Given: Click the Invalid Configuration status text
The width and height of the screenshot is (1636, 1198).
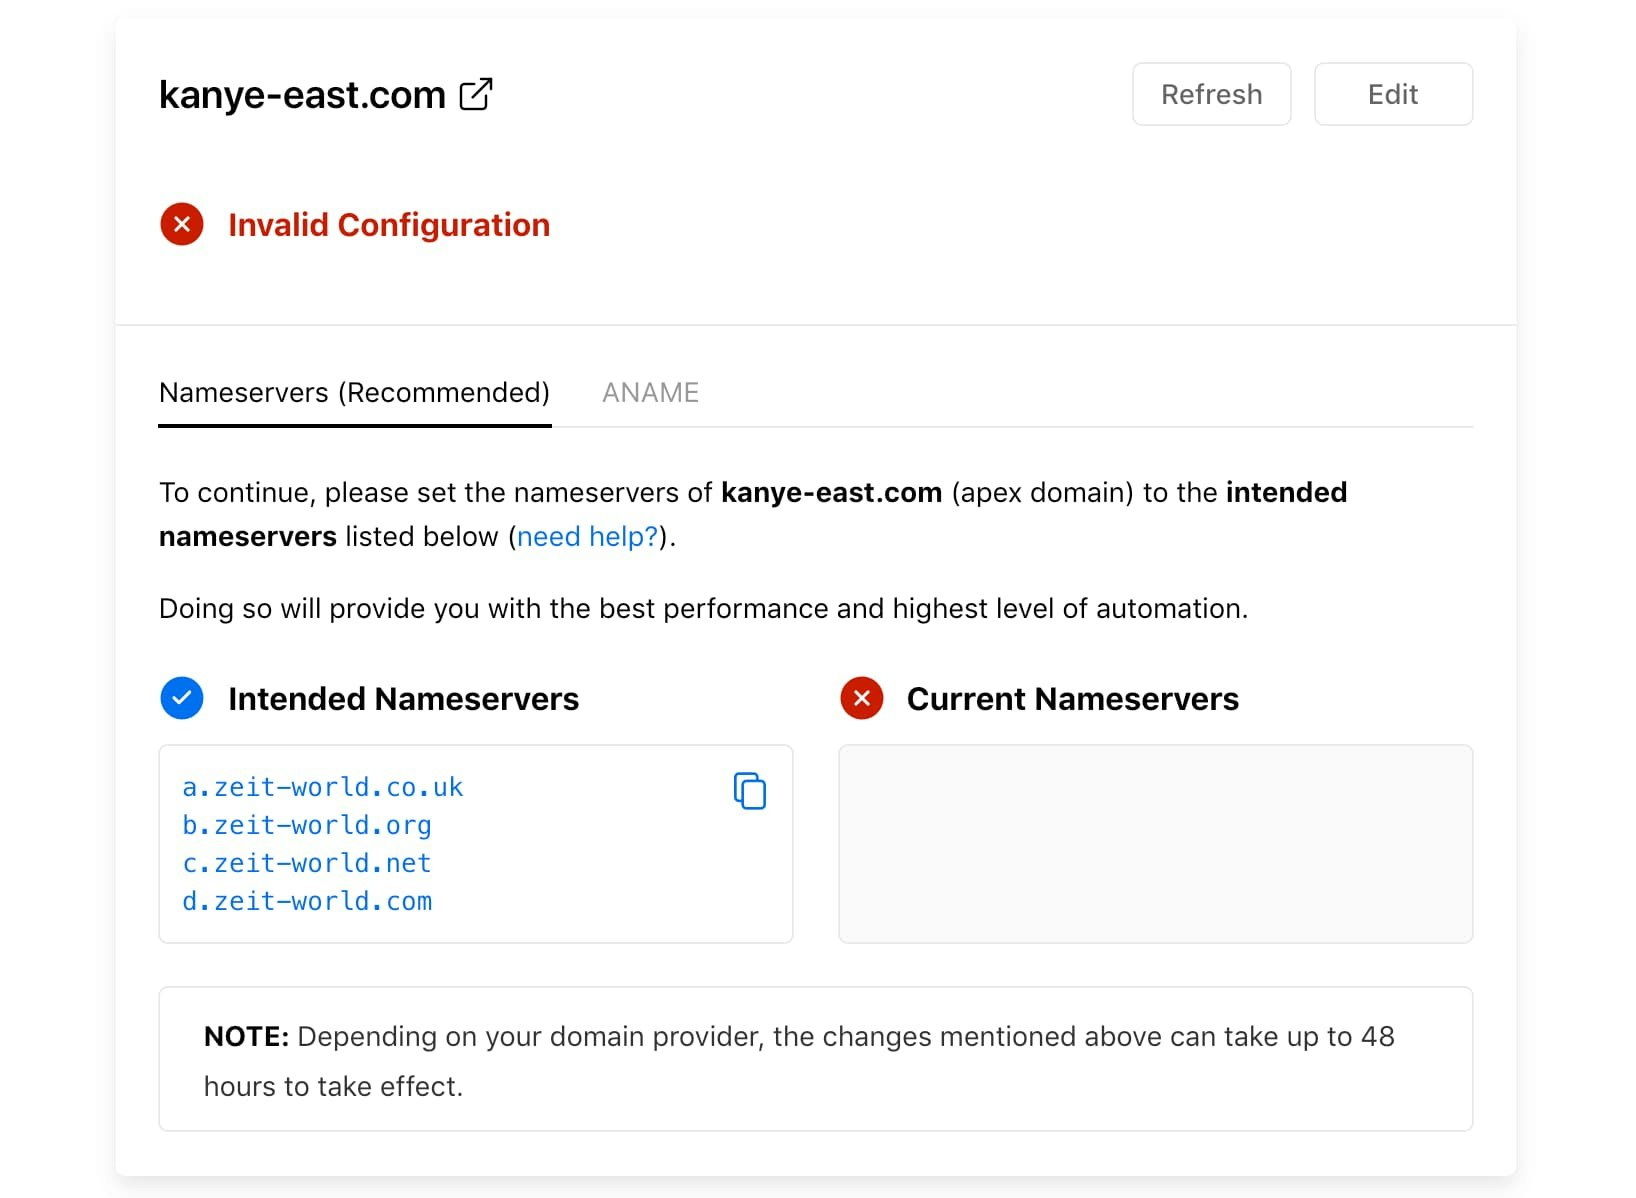Looking at the screenshot, I should pyautogui.click(x=389, y=225).
